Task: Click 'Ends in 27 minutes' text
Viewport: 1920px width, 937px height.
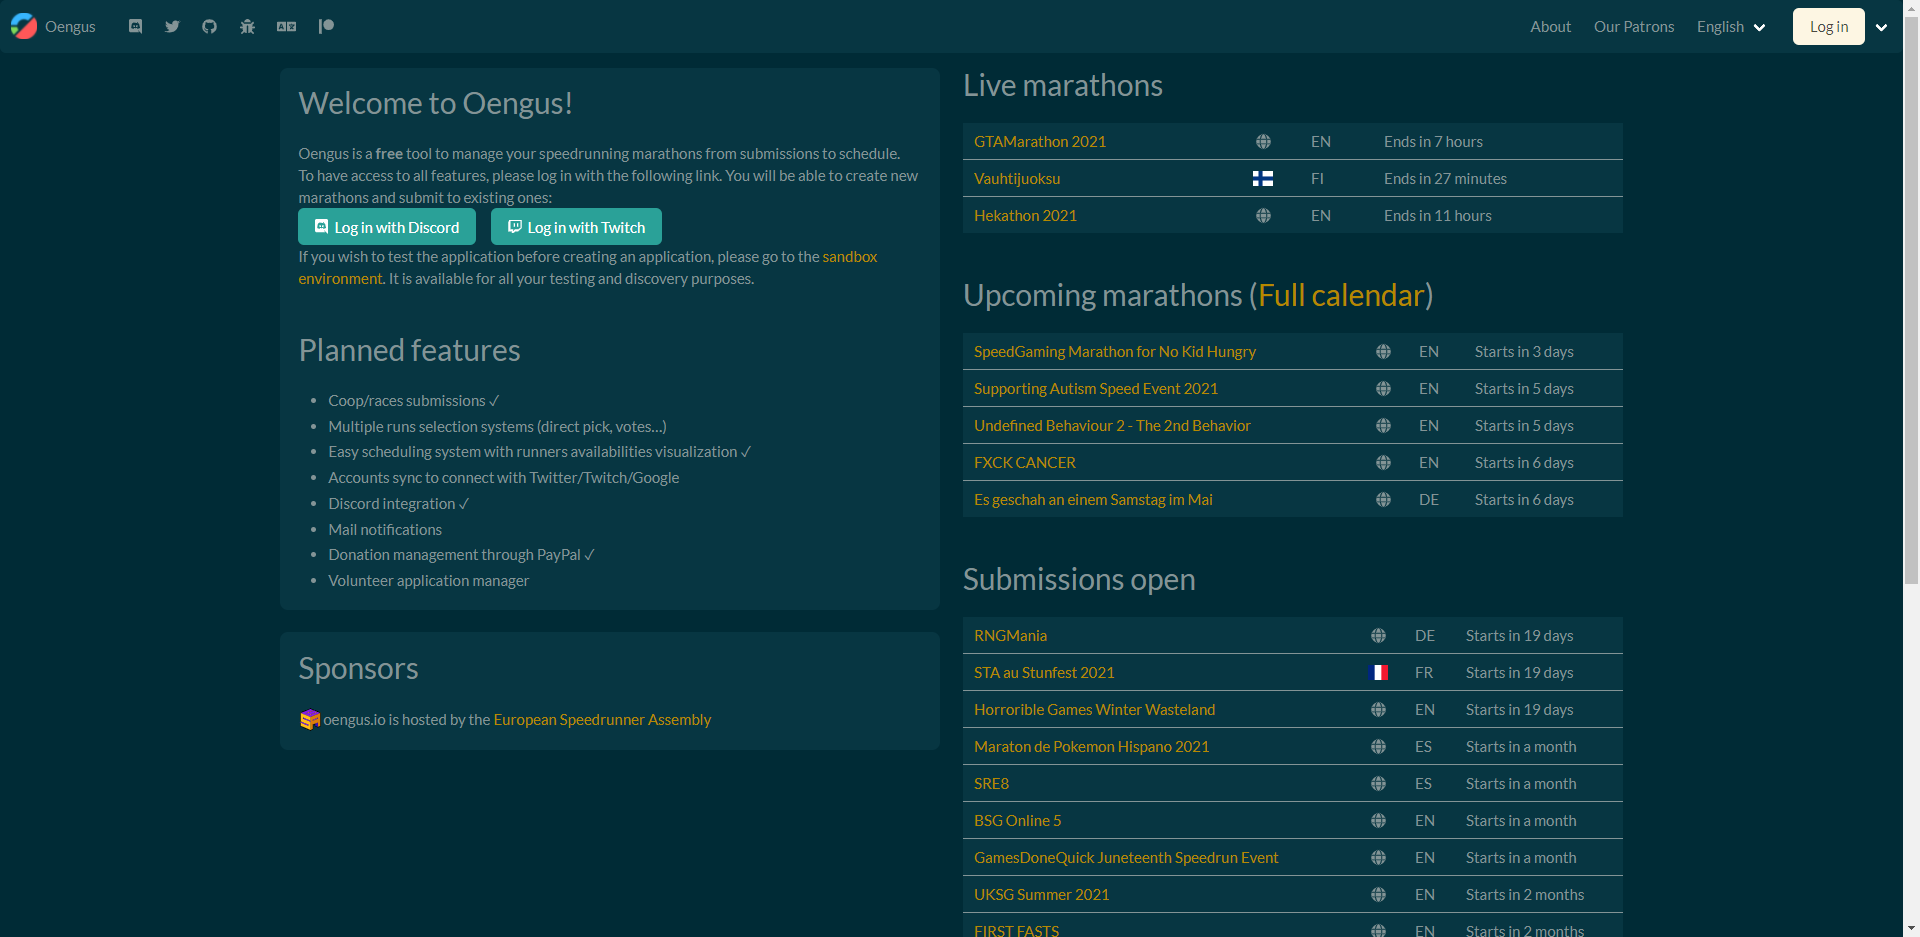Action: (x=1445, y=179)
